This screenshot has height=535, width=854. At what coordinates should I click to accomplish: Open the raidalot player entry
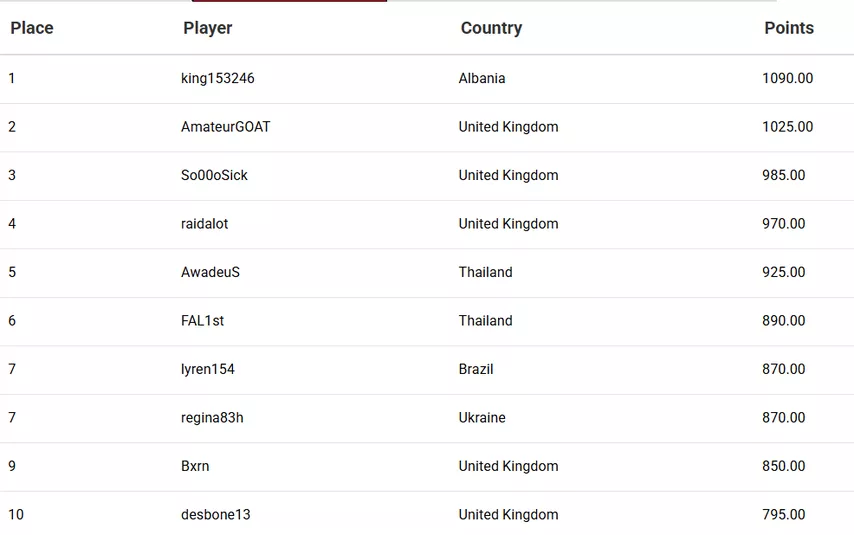(205, 224)
